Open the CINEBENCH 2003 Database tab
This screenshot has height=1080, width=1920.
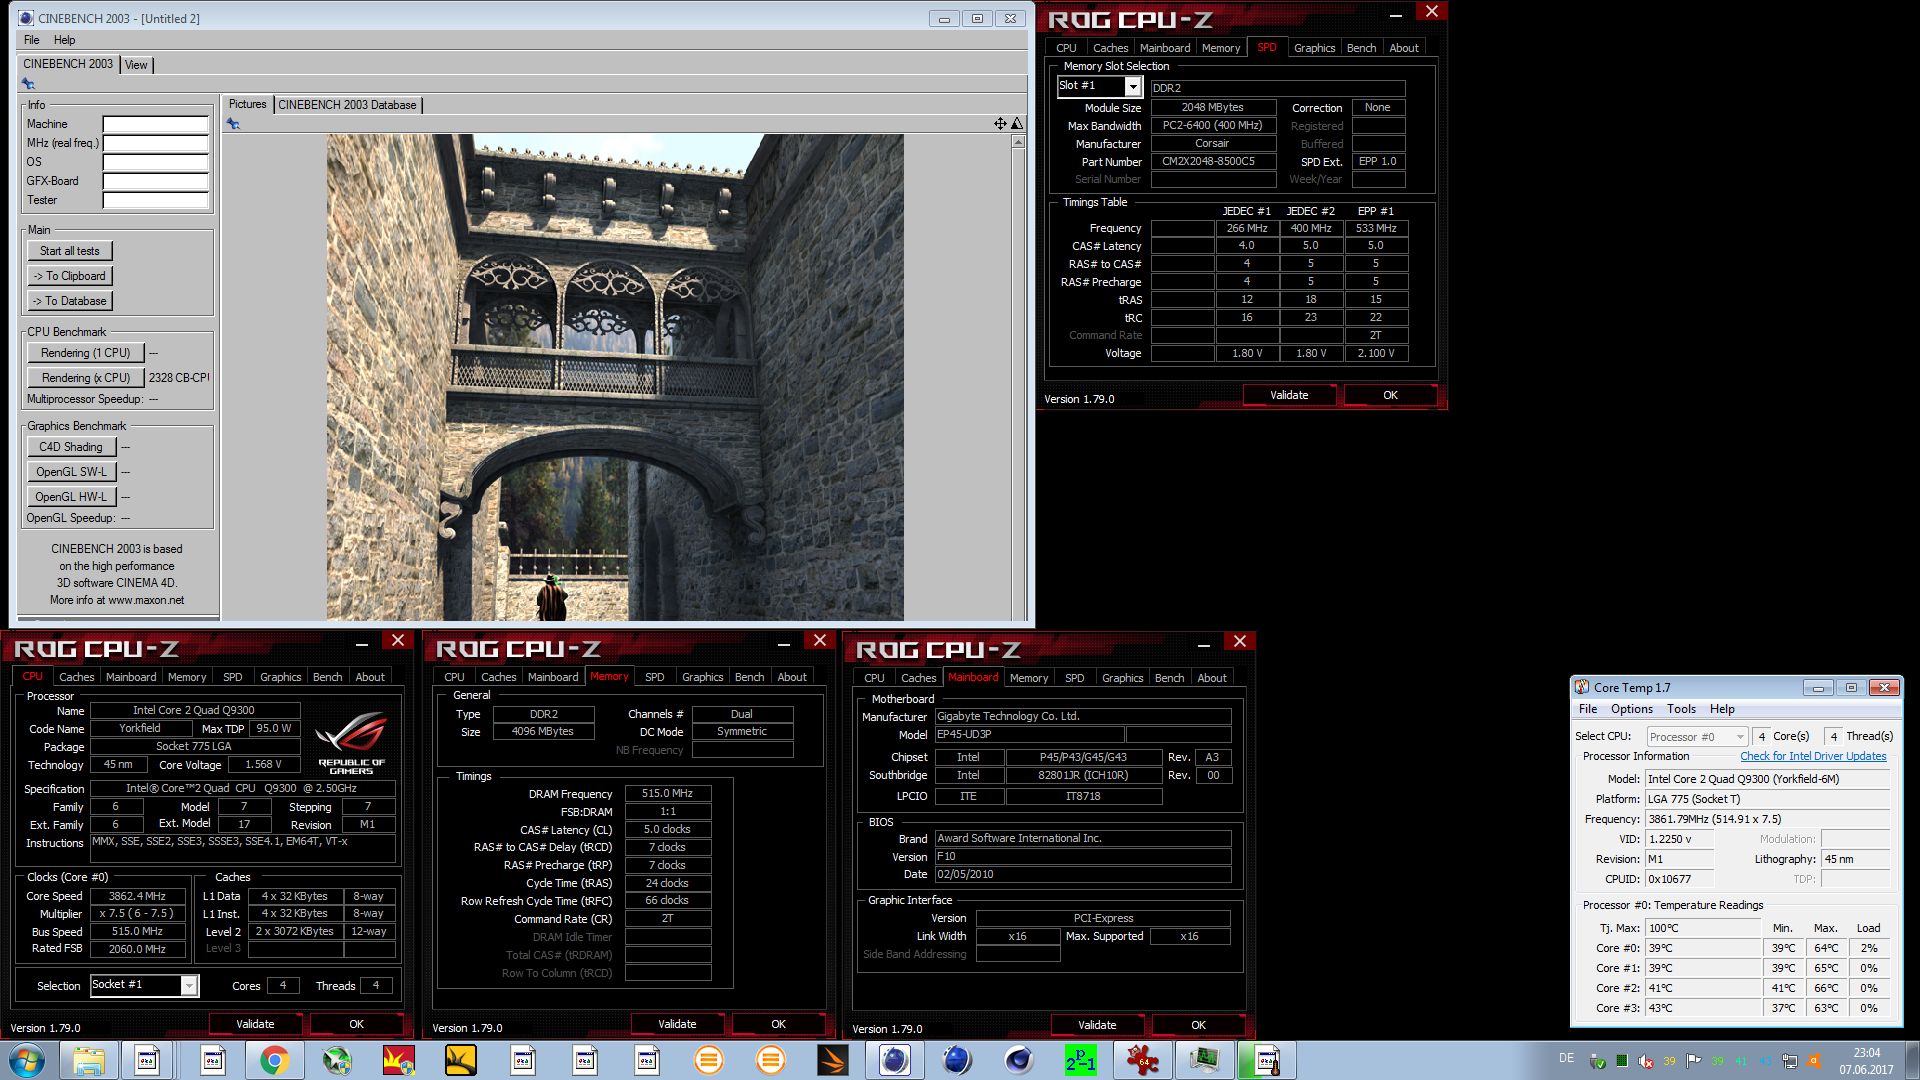(x=347, y=105)
